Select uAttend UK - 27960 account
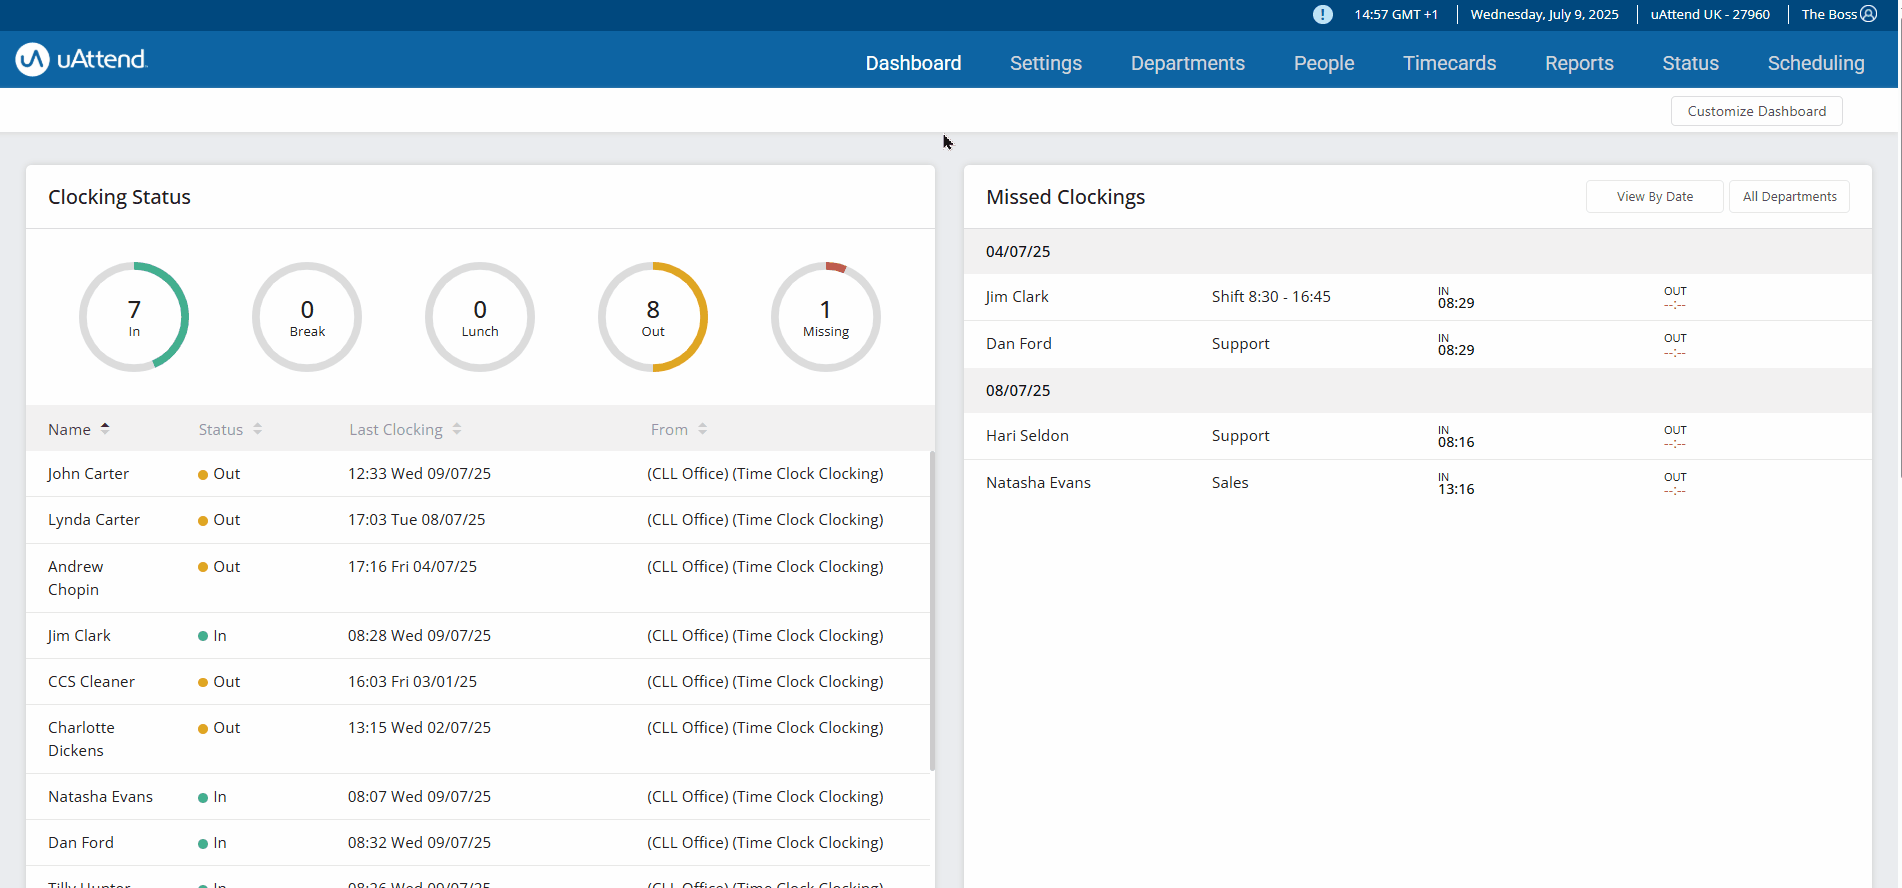This screenshot has height=888, width=1902. 1710,14
